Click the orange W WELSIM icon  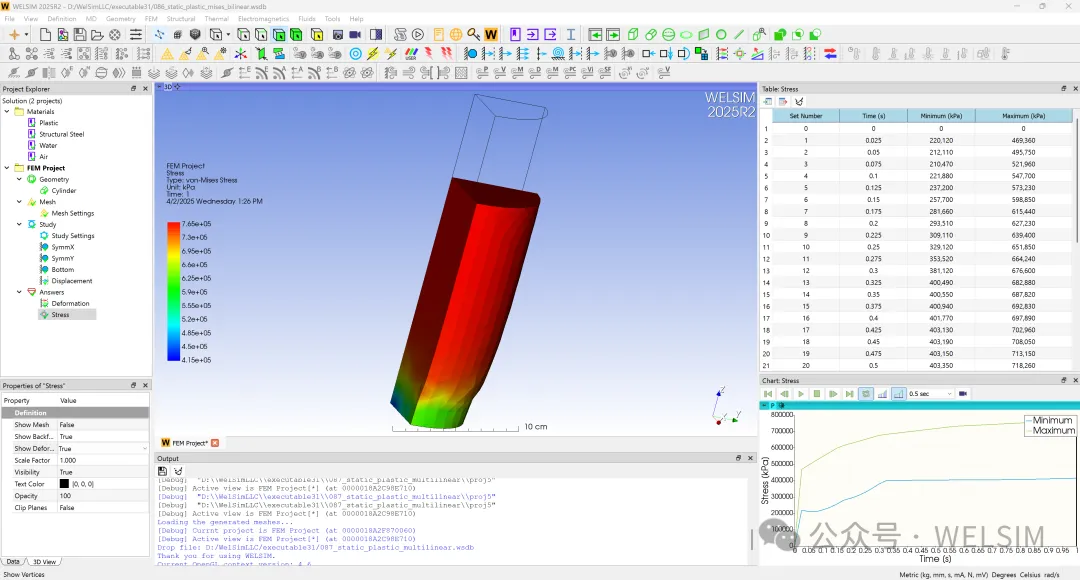[x=491, y=34]
